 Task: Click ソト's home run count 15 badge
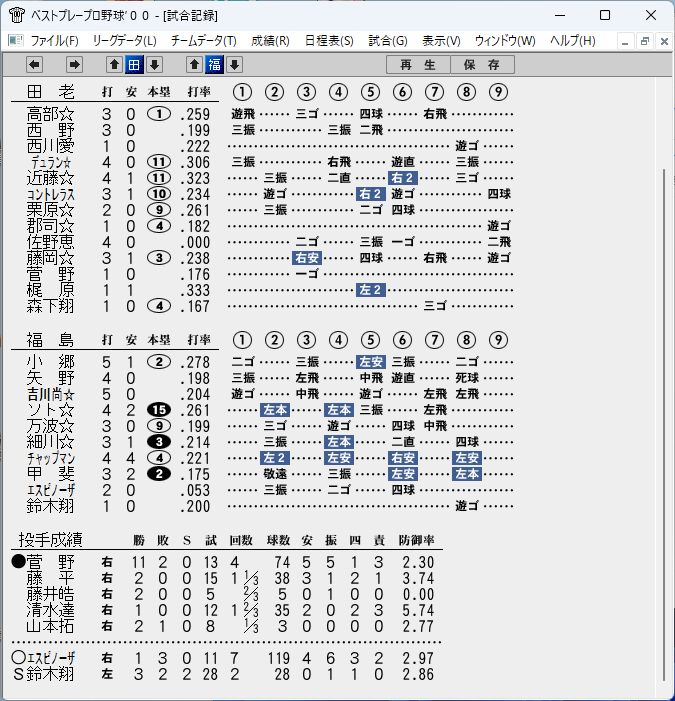point(159,410)
